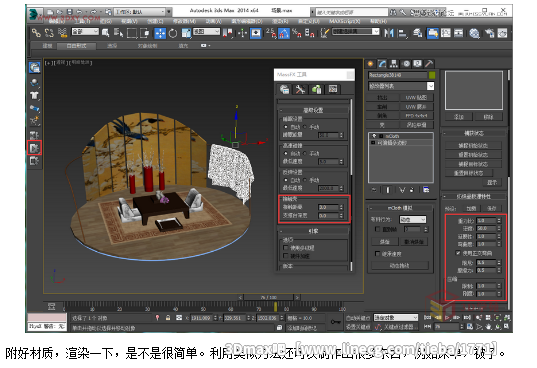Click the 自动关键点 auto key button

point(358,318)
